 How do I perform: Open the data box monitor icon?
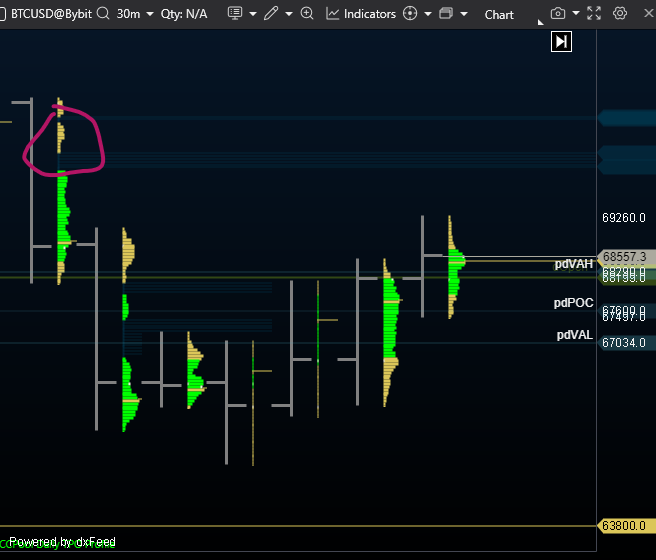click(x=235, y=13)
